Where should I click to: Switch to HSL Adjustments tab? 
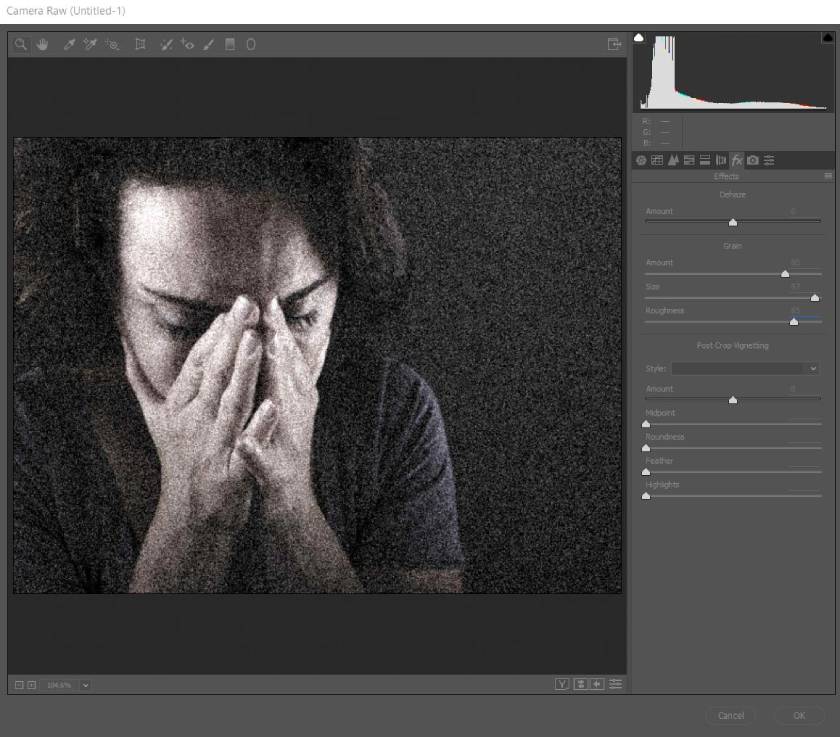pos(689,160)
